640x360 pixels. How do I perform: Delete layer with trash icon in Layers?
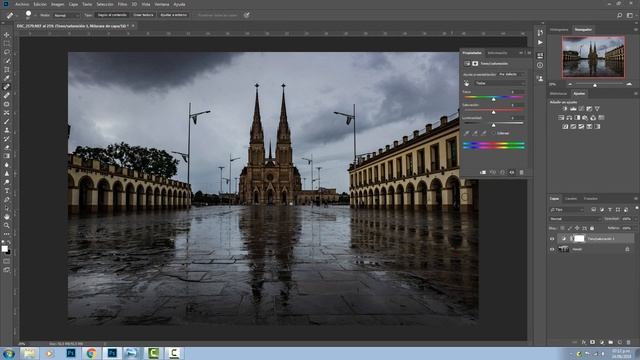(629, 342)
